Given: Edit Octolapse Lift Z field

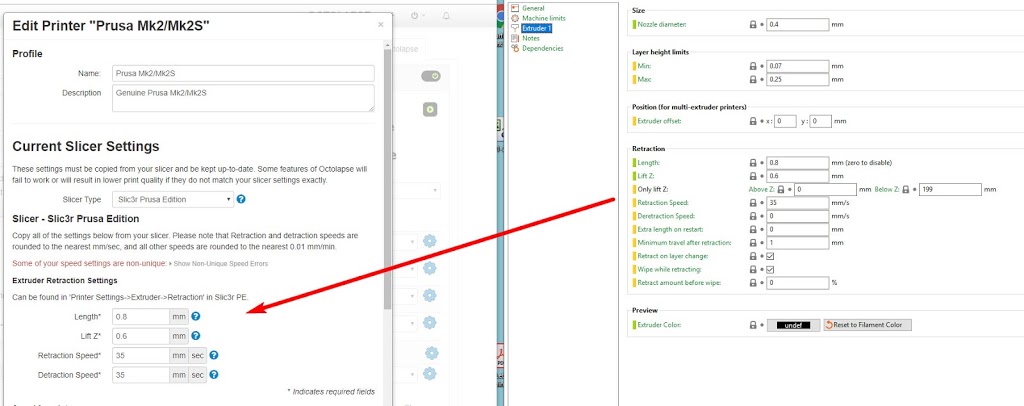Looking at the screenshot, I should point(141,336).
